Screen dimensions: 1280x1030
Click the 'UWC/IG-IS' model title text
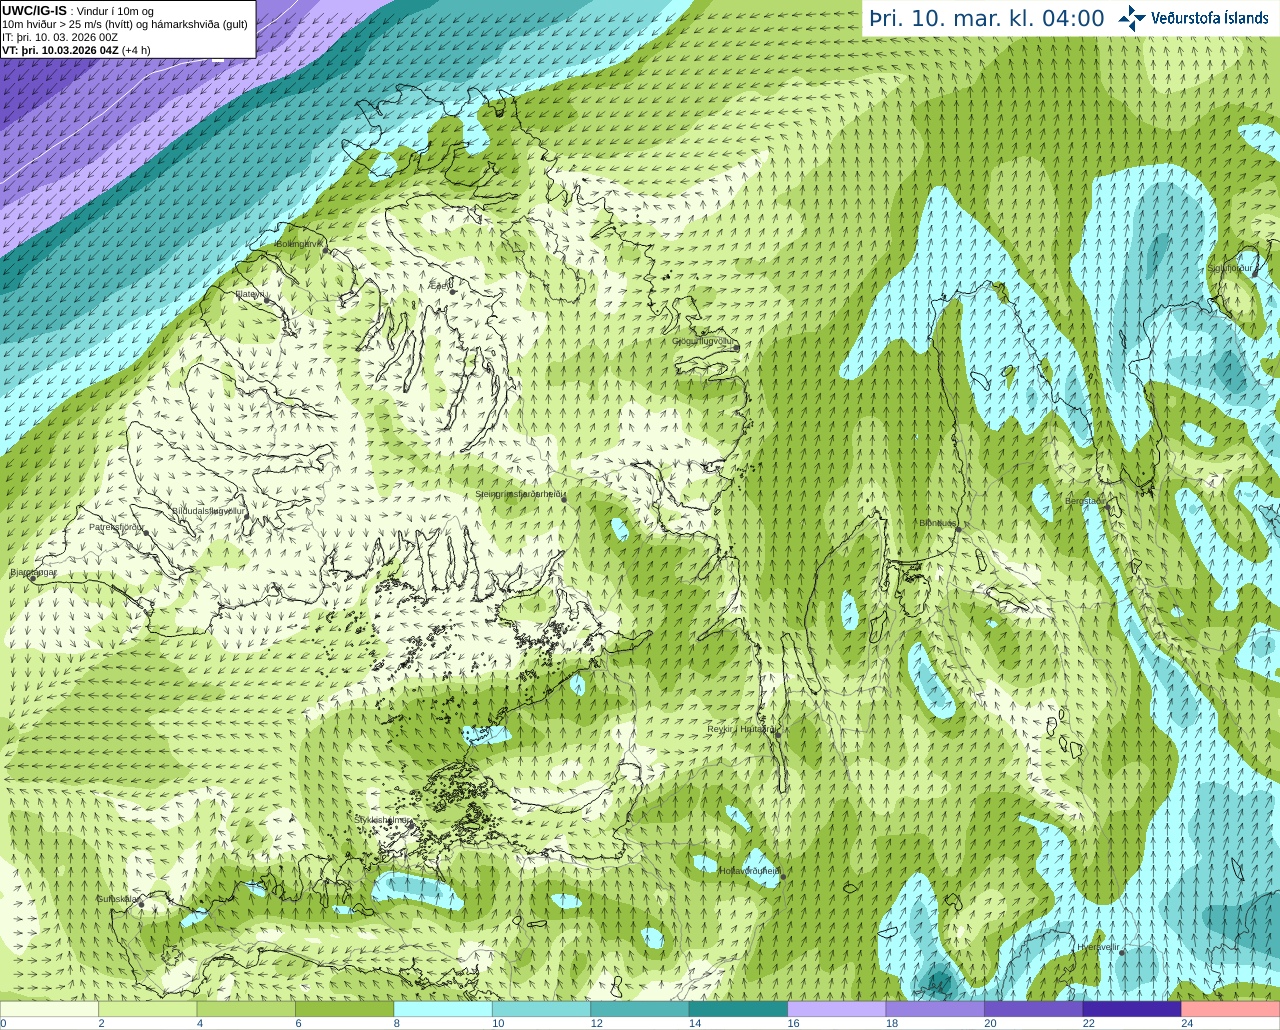[34, 10]
